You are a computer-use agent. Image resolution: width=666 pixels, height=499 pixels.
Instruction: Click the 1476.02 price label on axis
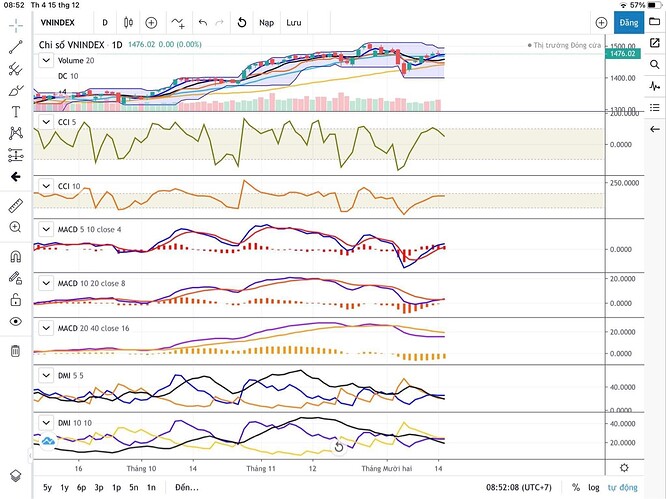point(622,54)
